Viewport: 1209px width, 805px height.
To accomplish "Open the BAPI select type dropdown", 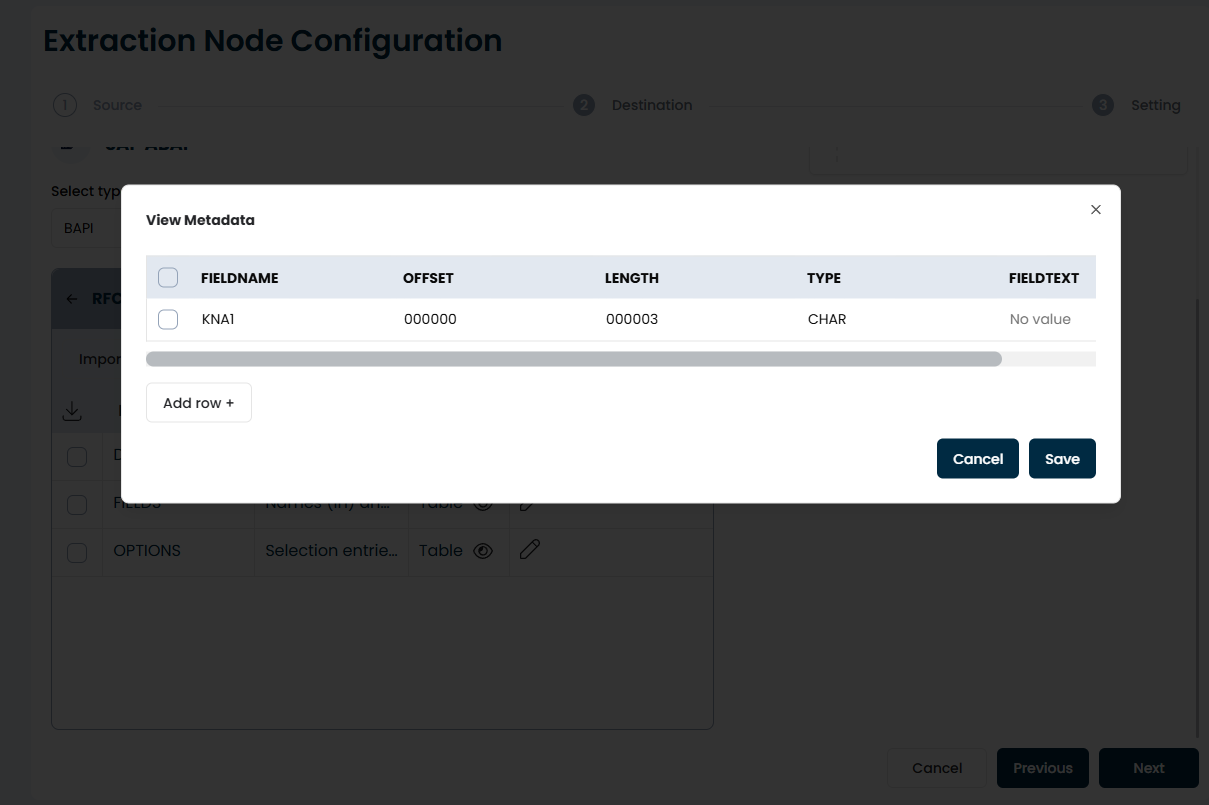I will 85,228.
